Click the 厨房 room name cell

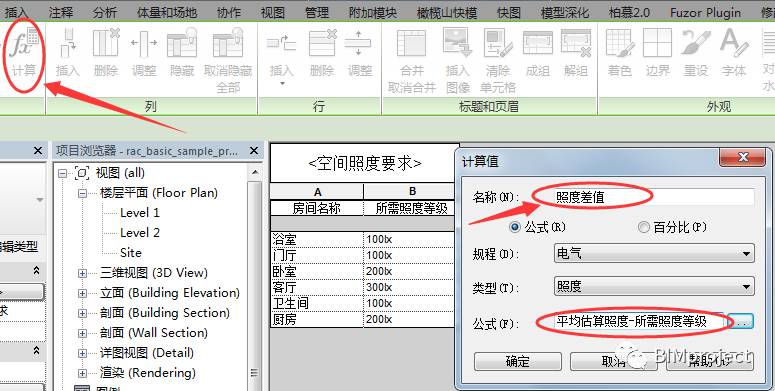317,319
